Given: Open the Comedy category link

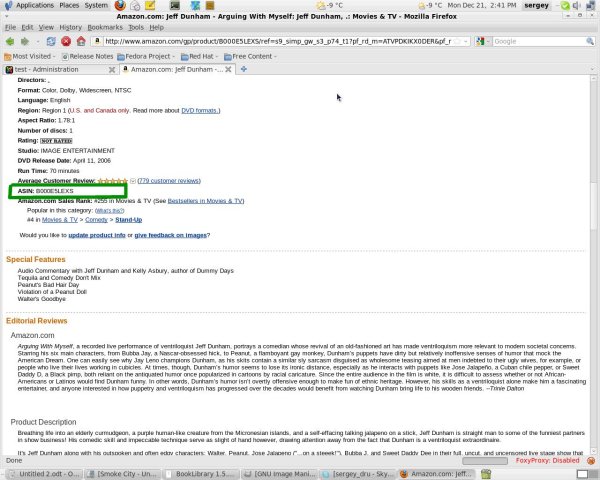Looking at the screenshot, I should [96, 220].
